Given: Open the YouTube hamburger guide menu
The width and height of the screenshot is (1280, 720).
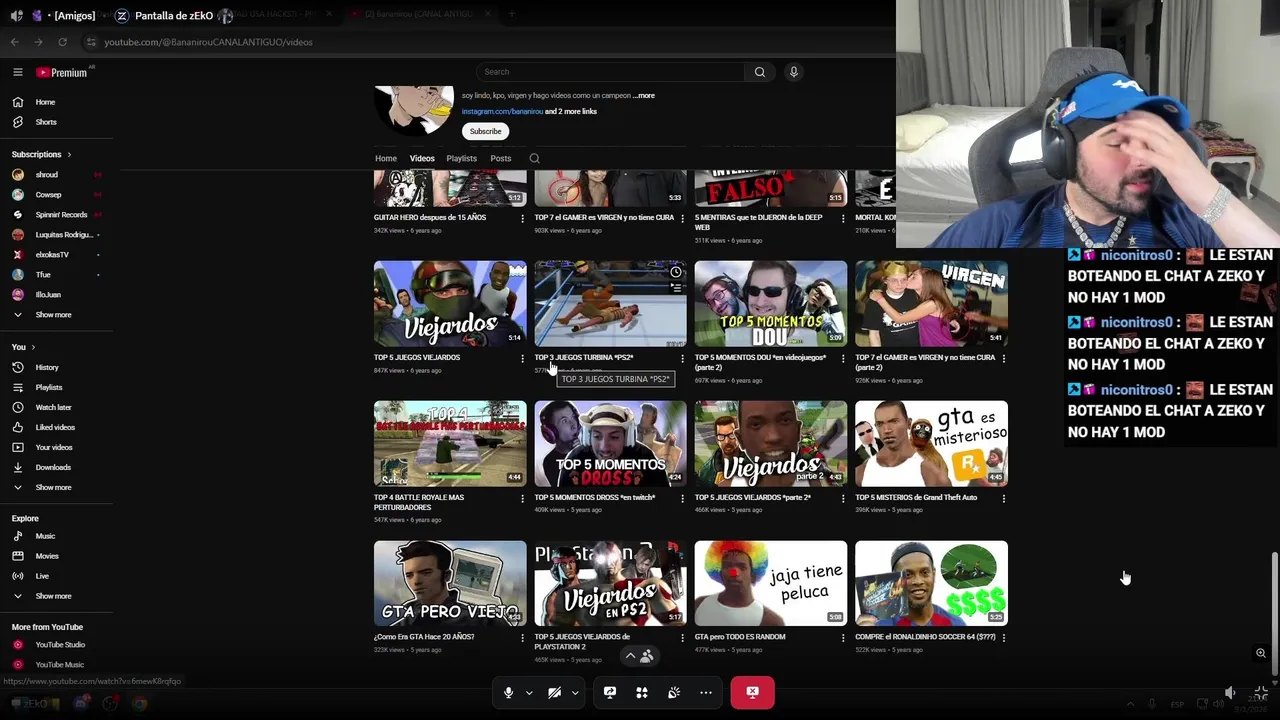Looking at the screenshot, I should pyautogui.click(x=17, y=72).
